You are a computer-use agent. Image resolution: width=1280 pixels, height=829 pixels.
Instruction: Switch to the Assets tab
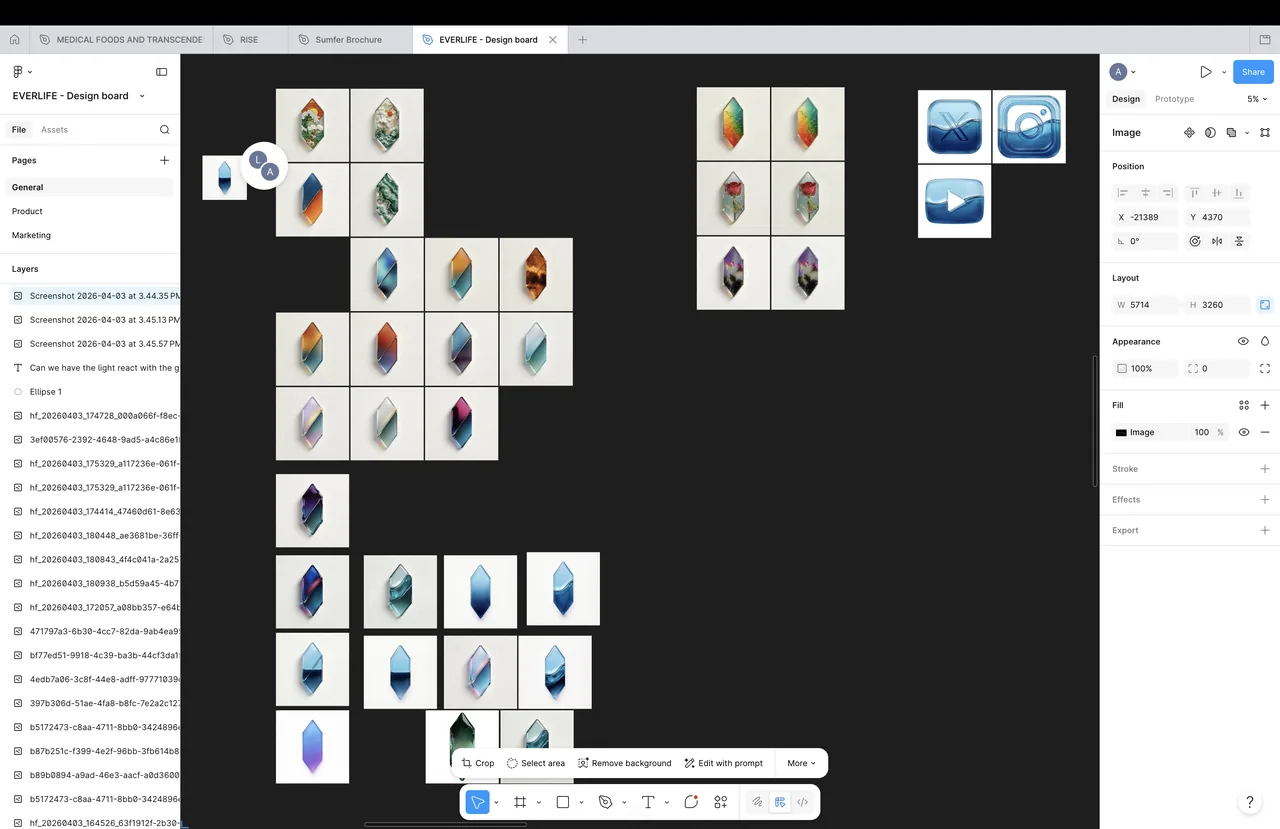[54, 130]
